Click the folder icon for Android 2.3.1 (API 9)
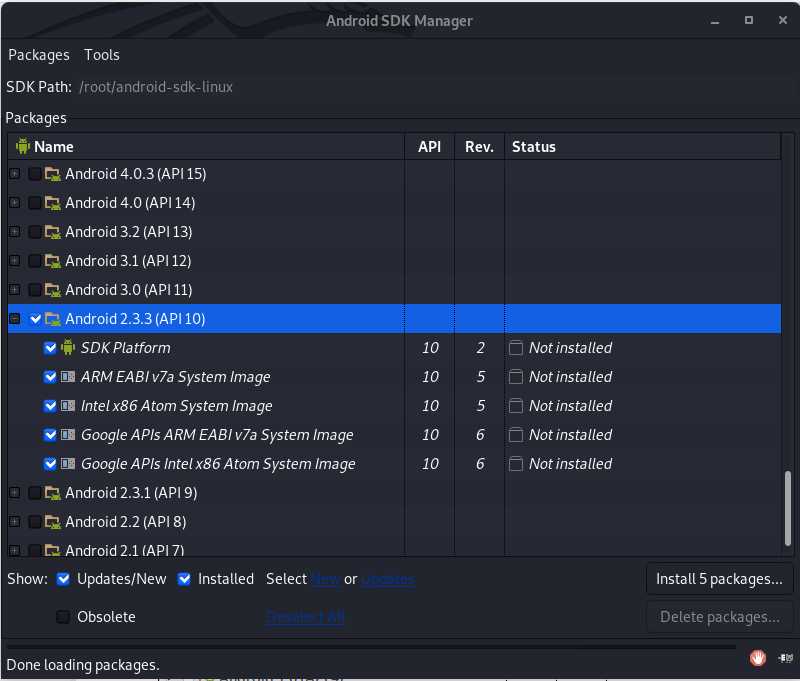Image resolution: width=800 pixels, height=681 pixels. click(x=53, y=493)
